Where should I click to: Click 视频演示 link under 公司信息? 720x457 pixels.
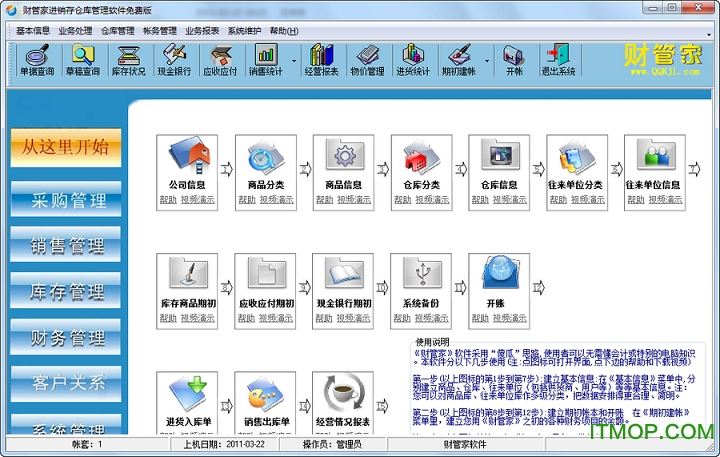[198, 200]
